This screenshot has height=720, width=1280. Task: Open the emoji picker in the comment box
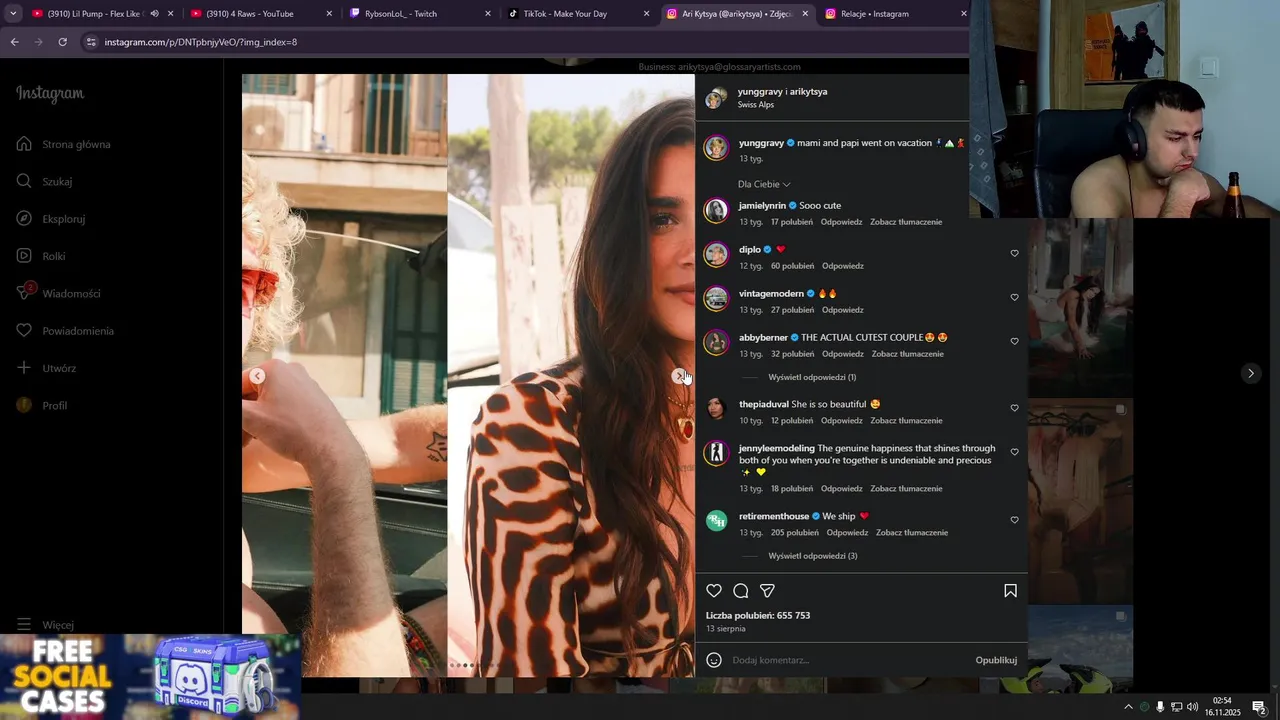714,660
